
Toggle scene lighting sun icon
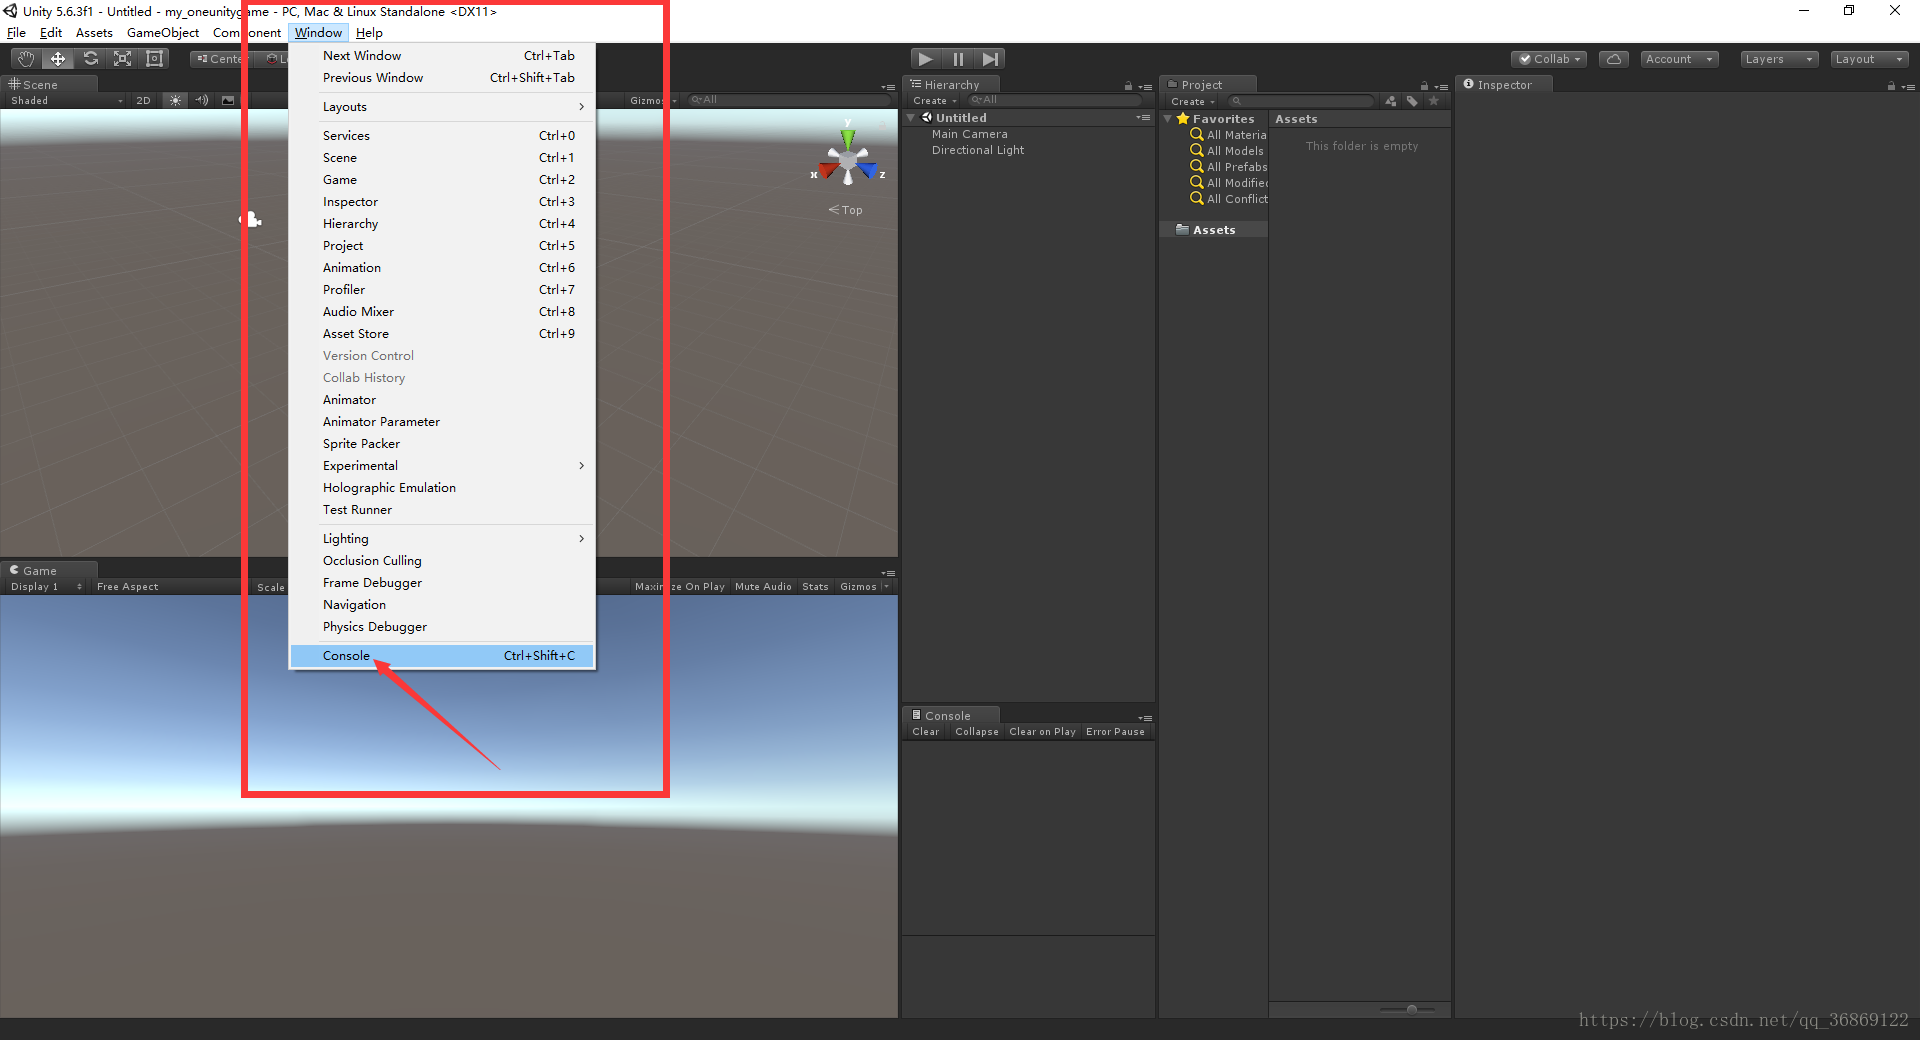[175, 100]
